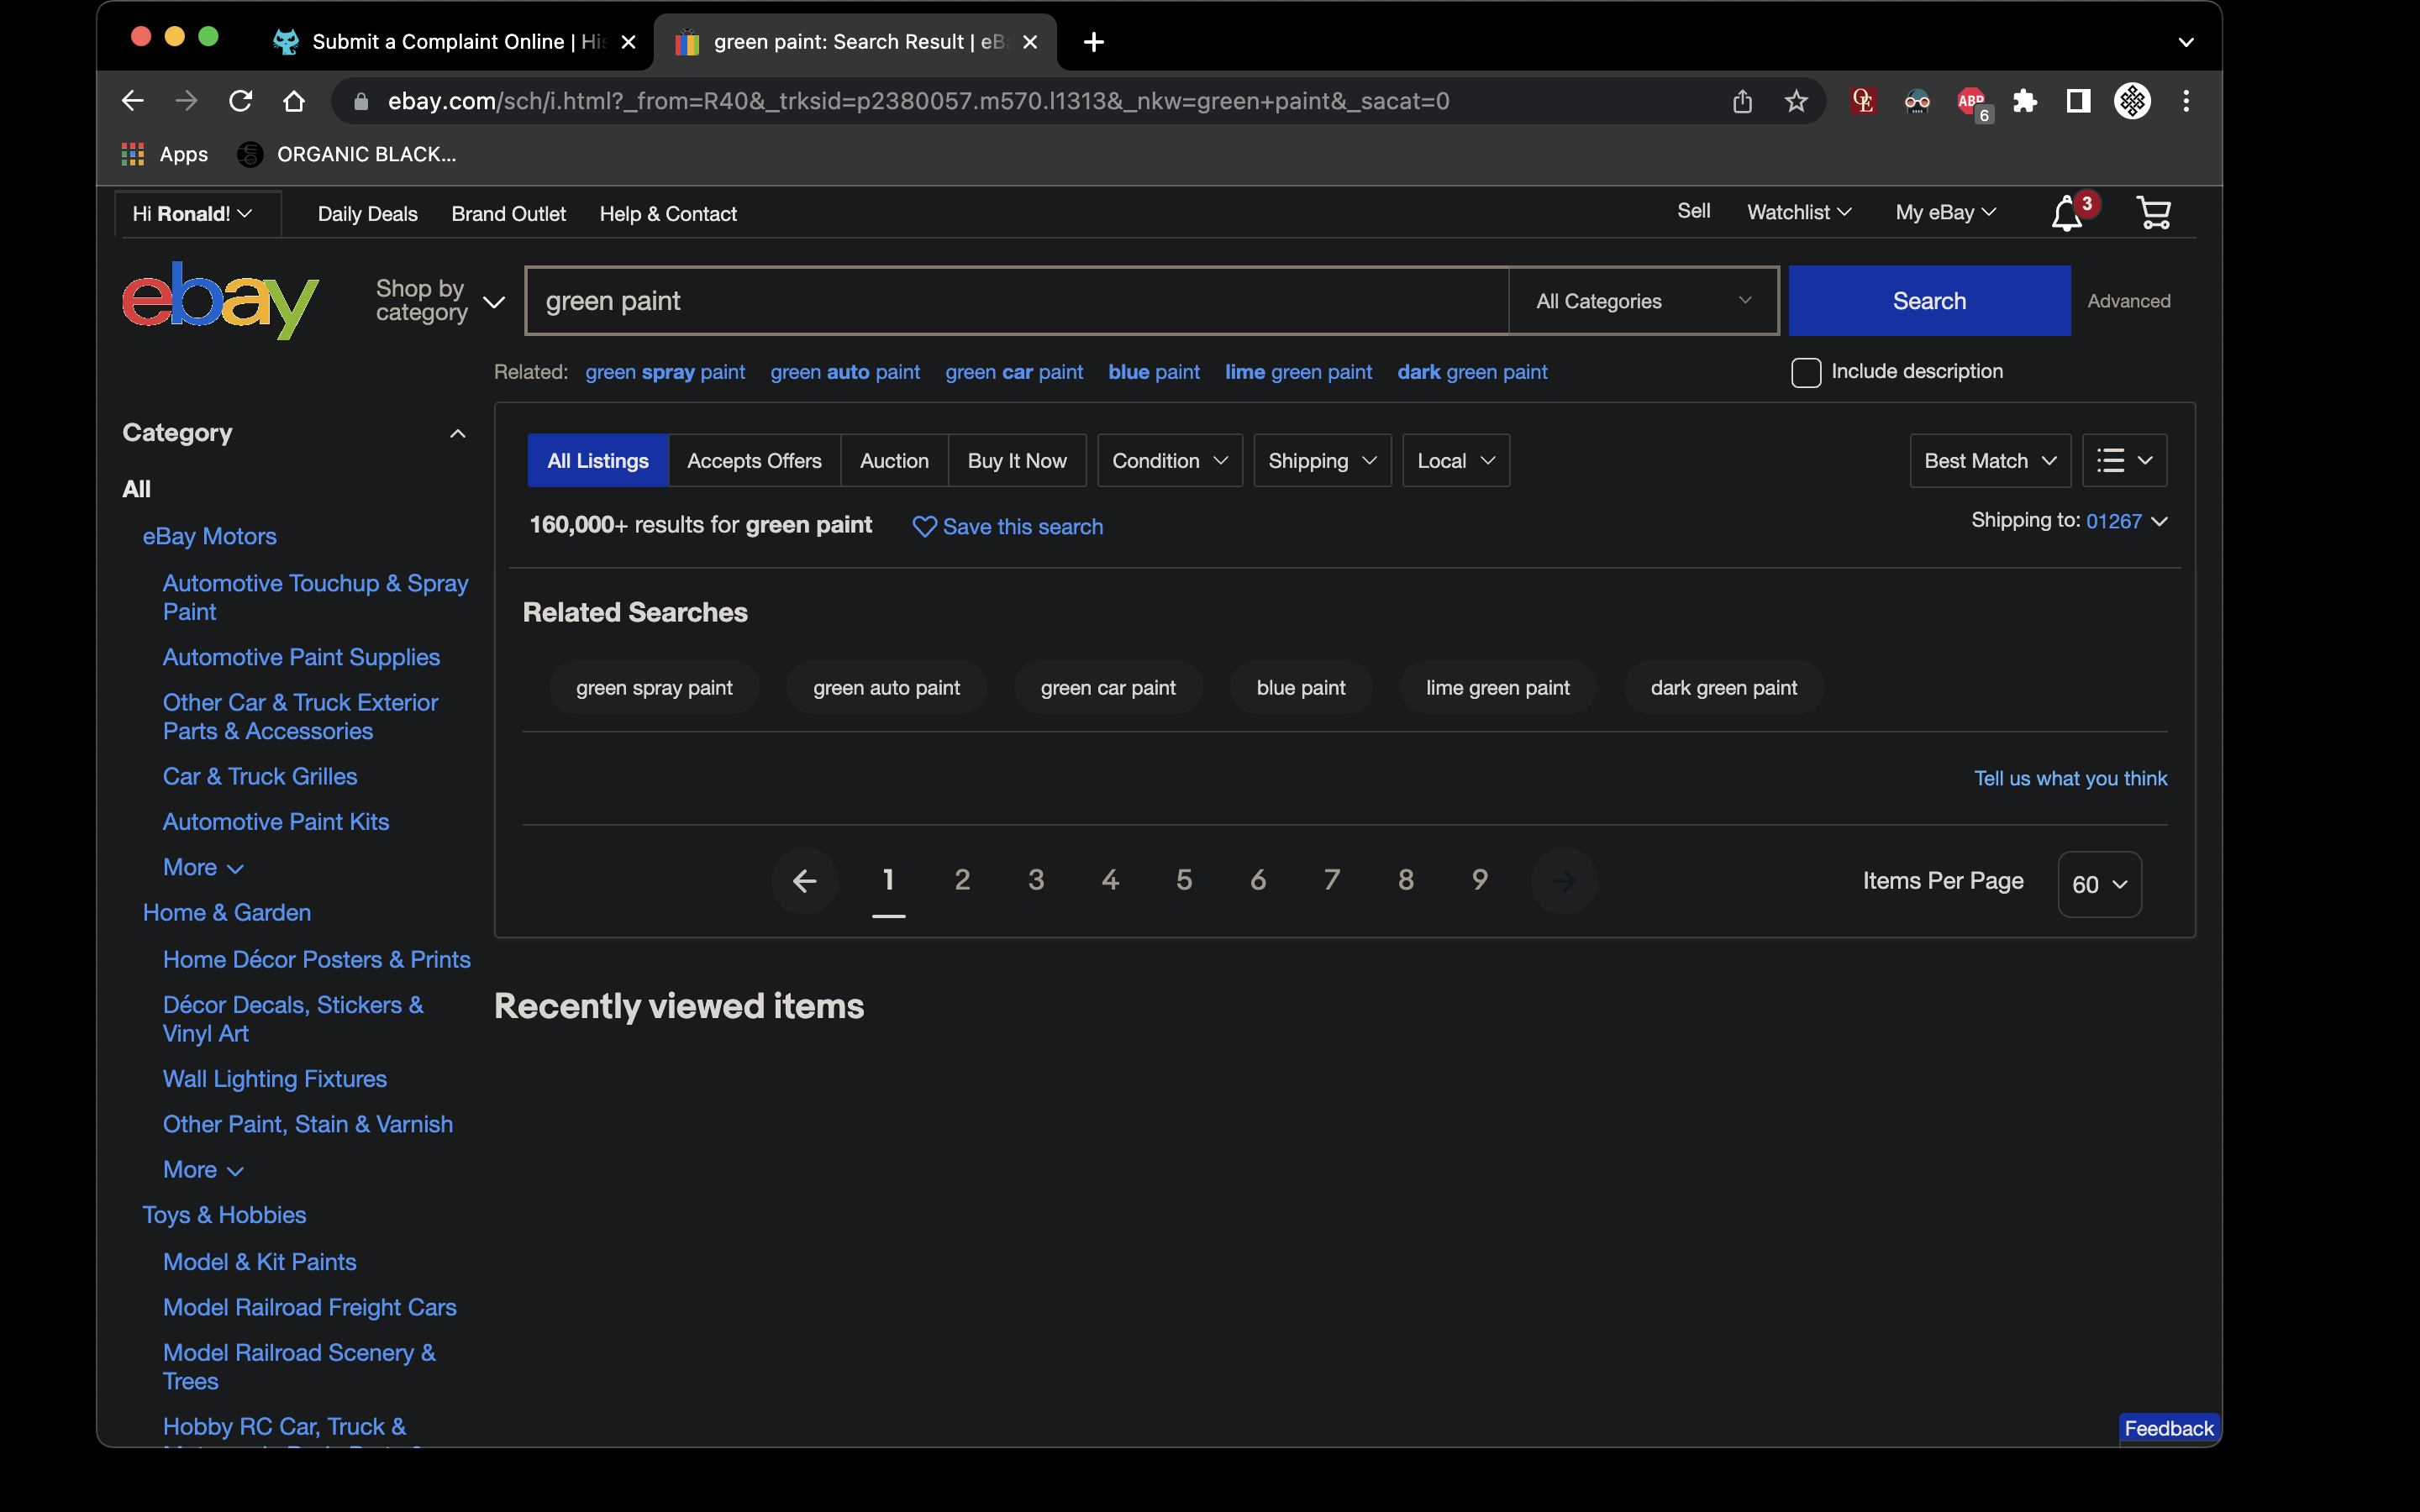Viewport: 2420px width, 1512px height.
Task: Click the green paint search field
Action: (x=1015, y=301)
